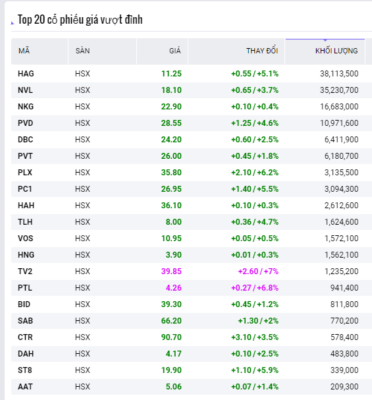
Task: Open SAB stock ticker
Action: click(x=25, y=321)
